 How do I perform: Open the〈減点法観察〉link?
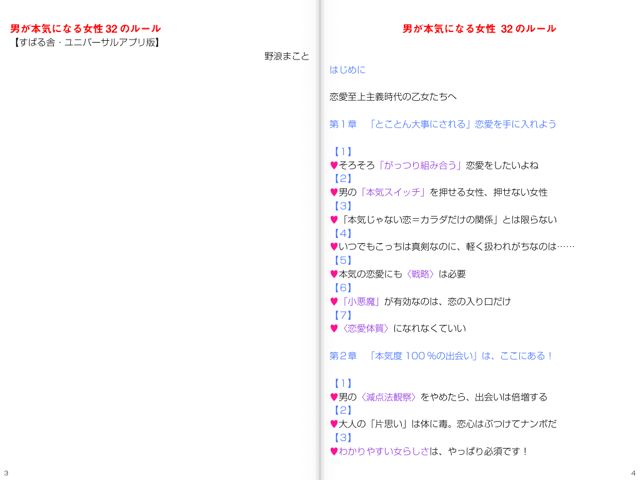coord(387,397)
